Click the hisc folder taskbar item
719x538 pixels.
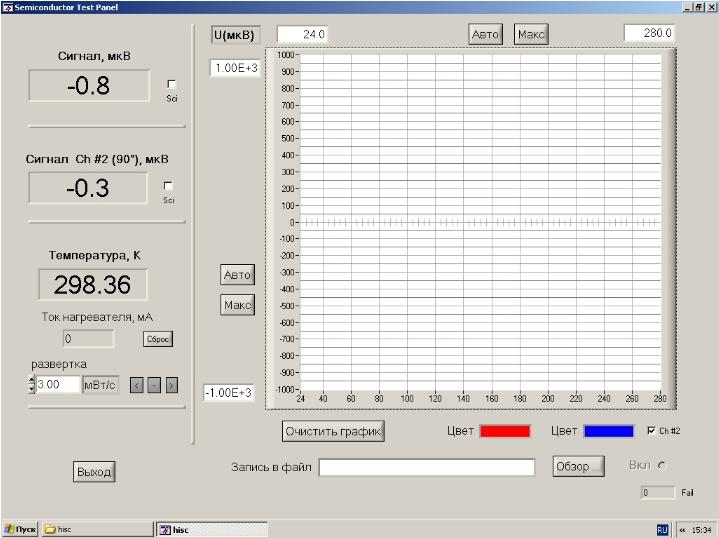click(98, 529)
